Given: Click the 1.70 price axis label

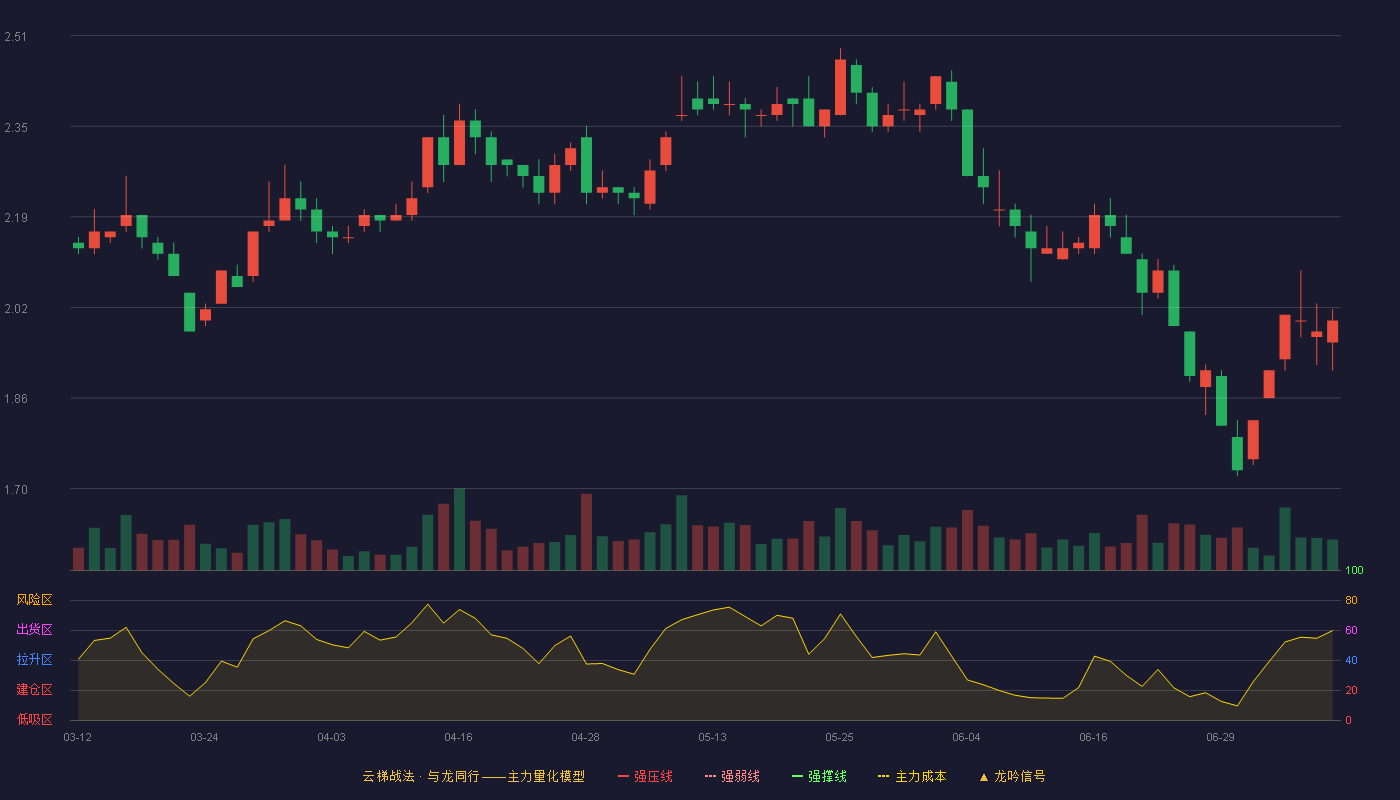Looking at the screenshot, I should tap(16, 490).
